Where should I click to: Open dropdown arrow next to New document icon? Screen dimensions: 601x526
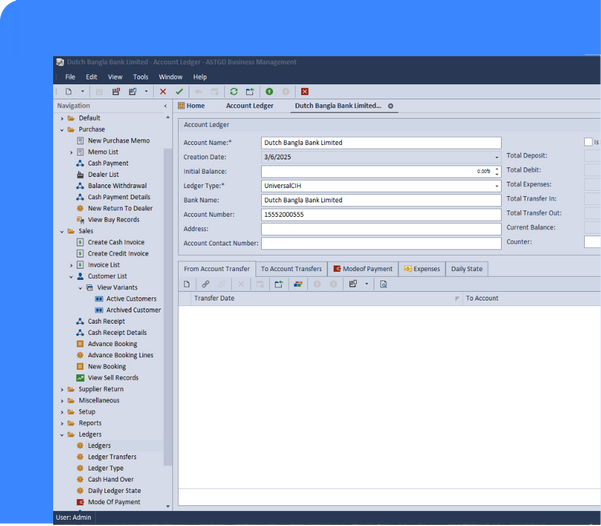point(82,92)
